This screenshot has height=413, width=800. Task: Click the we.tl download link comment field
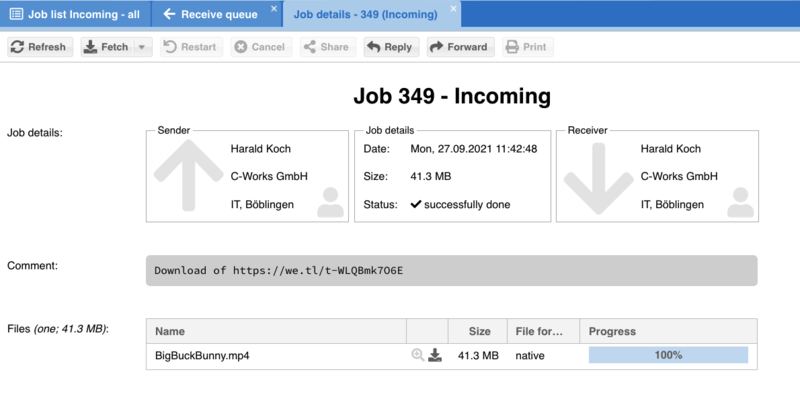451,271
